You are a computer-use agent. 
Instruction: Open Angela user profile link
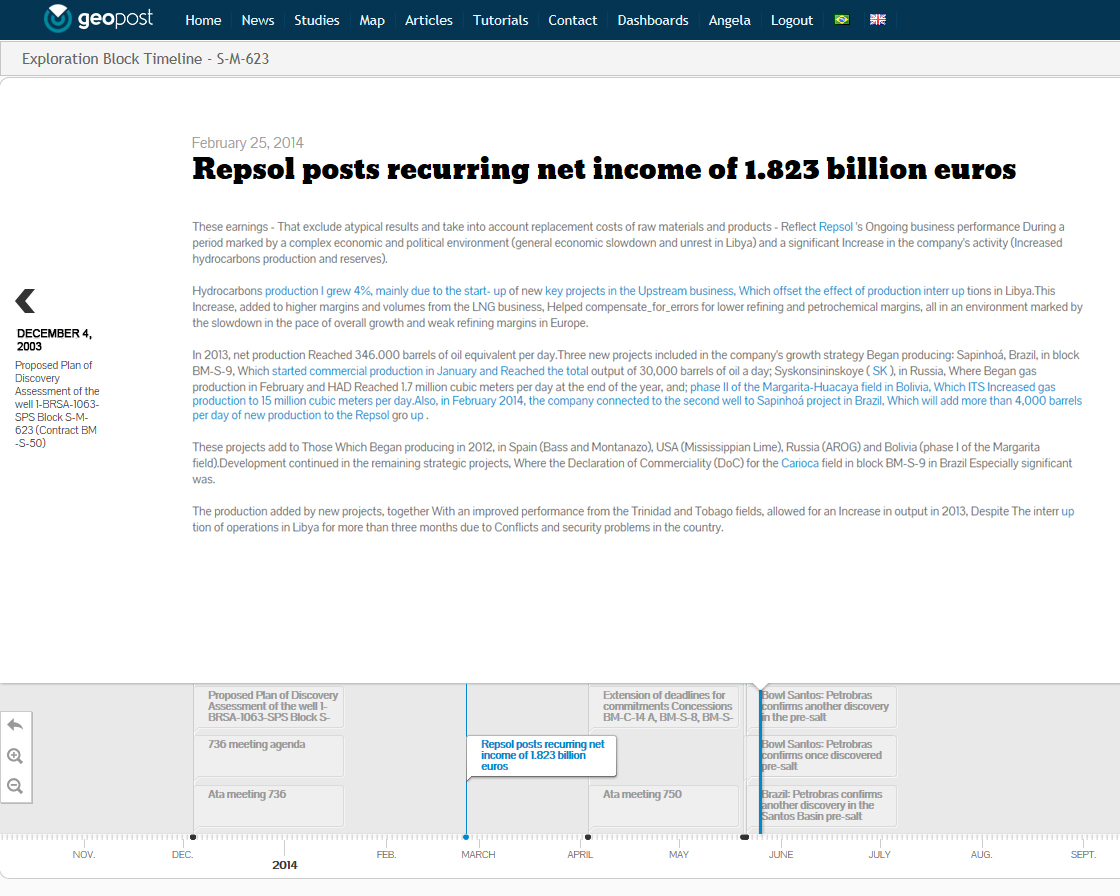point(729,20)
